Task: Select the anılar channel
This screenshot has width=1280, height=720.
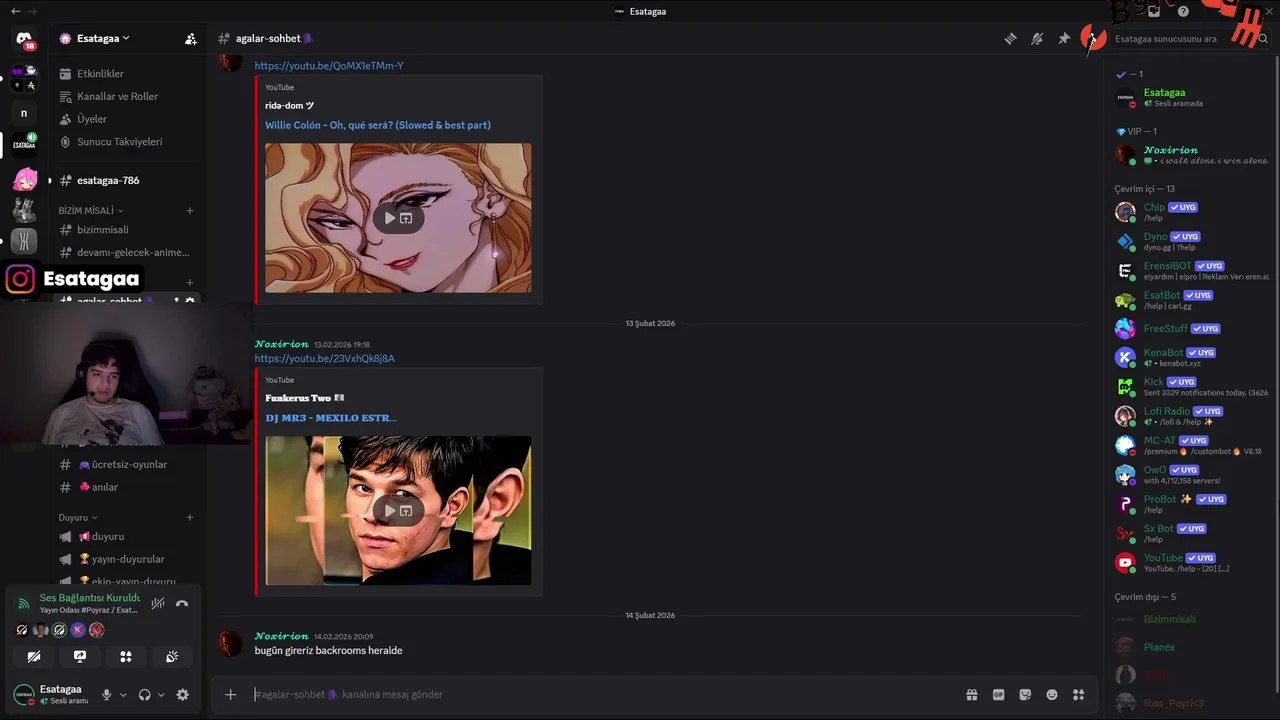Action: 126,488
